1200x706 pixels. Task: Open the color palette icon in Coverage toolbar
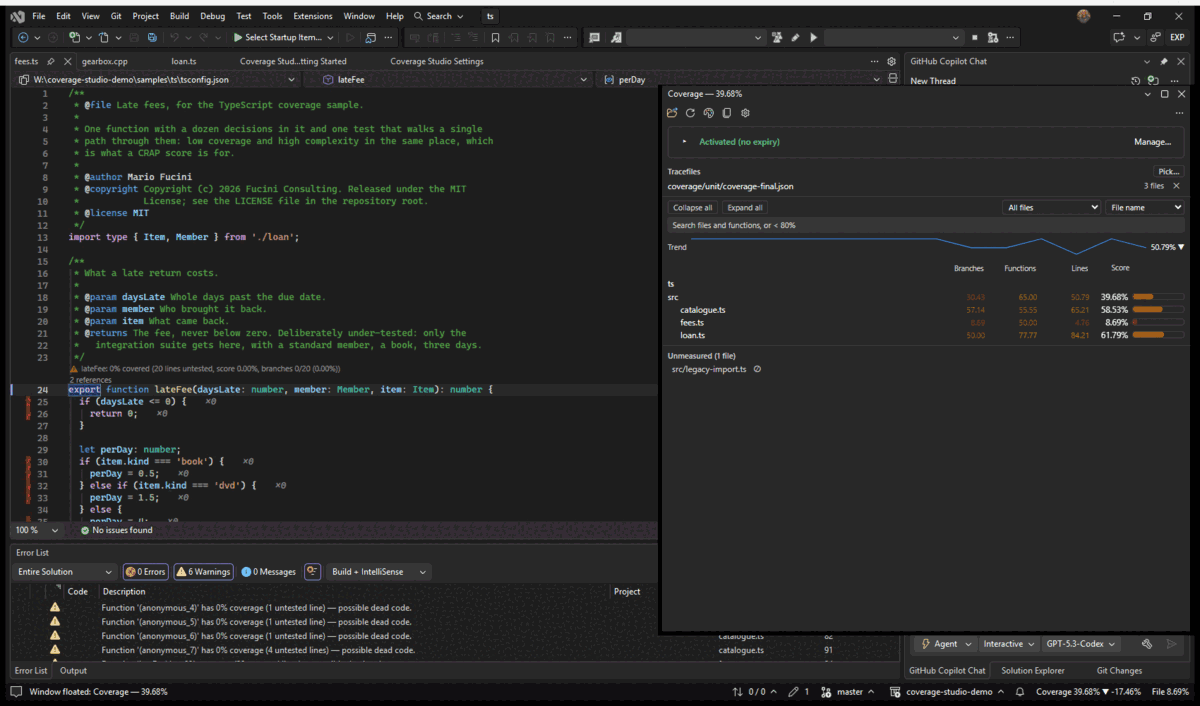click(x=708, y=113)
